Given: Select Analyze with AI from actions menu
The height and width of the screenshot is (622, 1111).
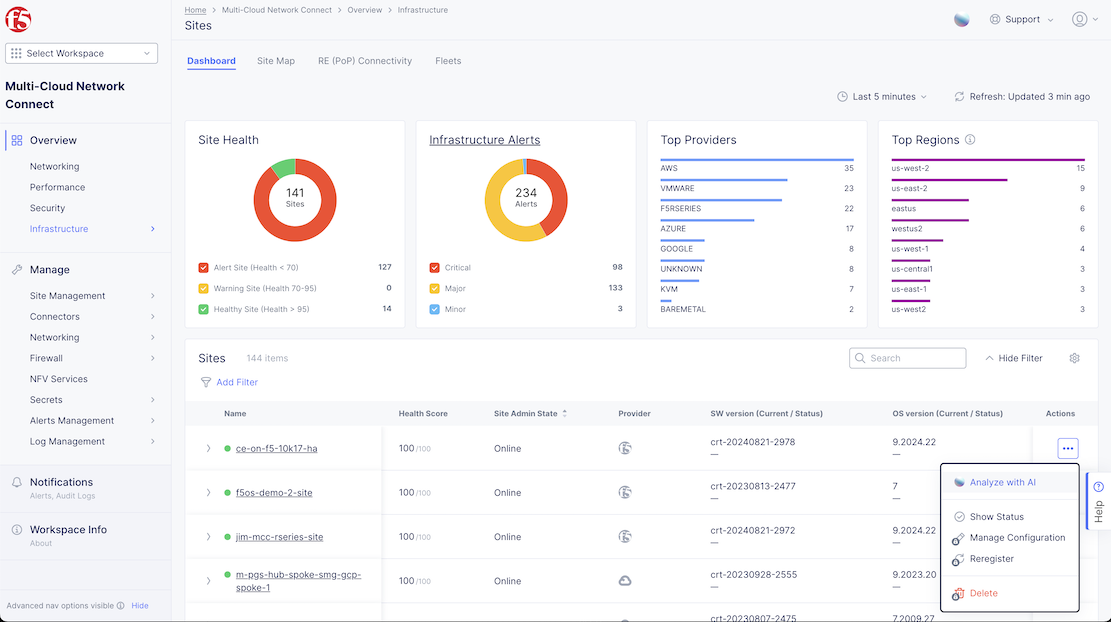Looking at the screenshot, I should (1002, 482).
